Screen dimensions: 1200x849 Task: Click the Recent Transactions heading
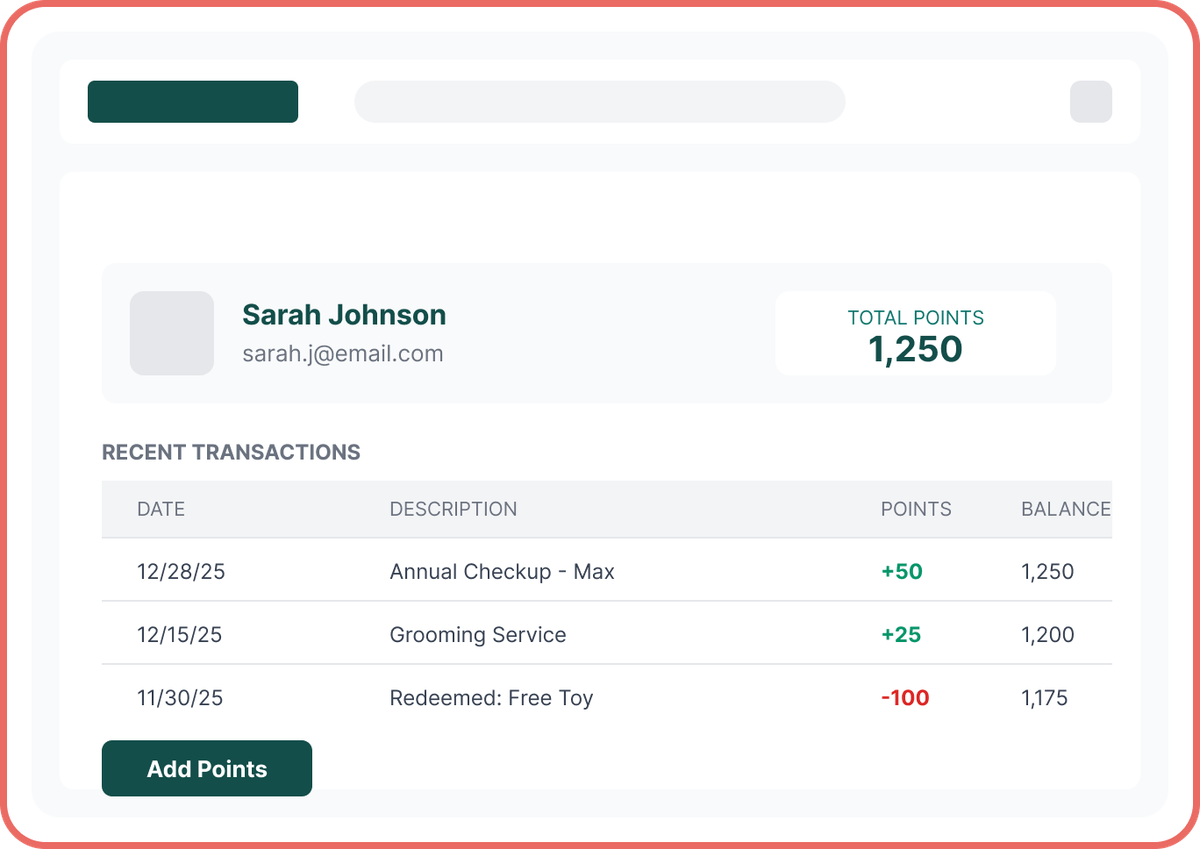(x=231, y=452)
